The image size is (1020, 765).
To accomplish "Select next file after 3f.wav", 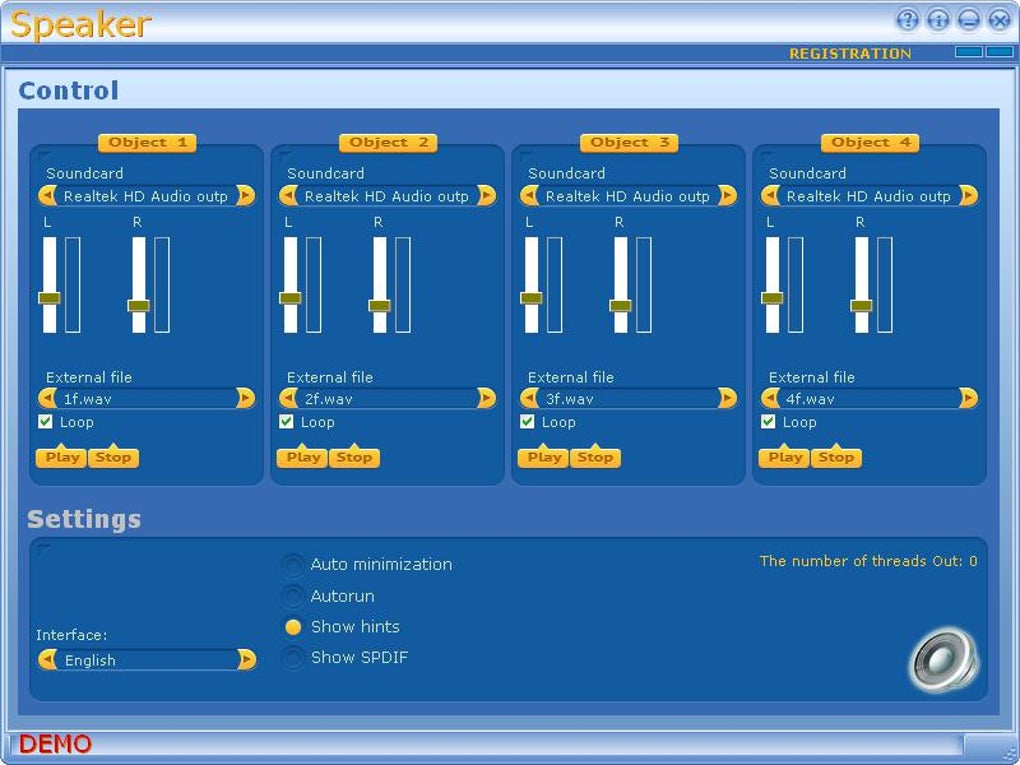I will click(727, 398).
